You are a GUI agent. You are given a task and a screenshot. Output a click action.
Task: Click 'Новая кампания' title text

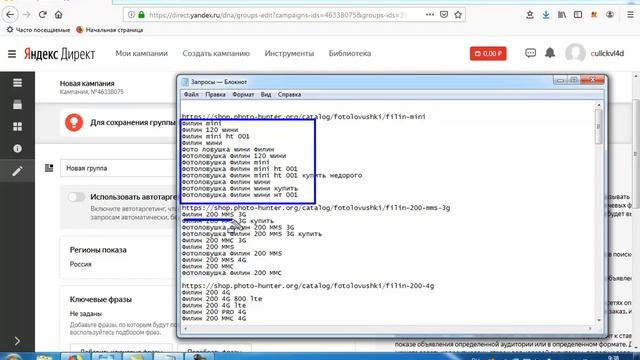(87, 83)
